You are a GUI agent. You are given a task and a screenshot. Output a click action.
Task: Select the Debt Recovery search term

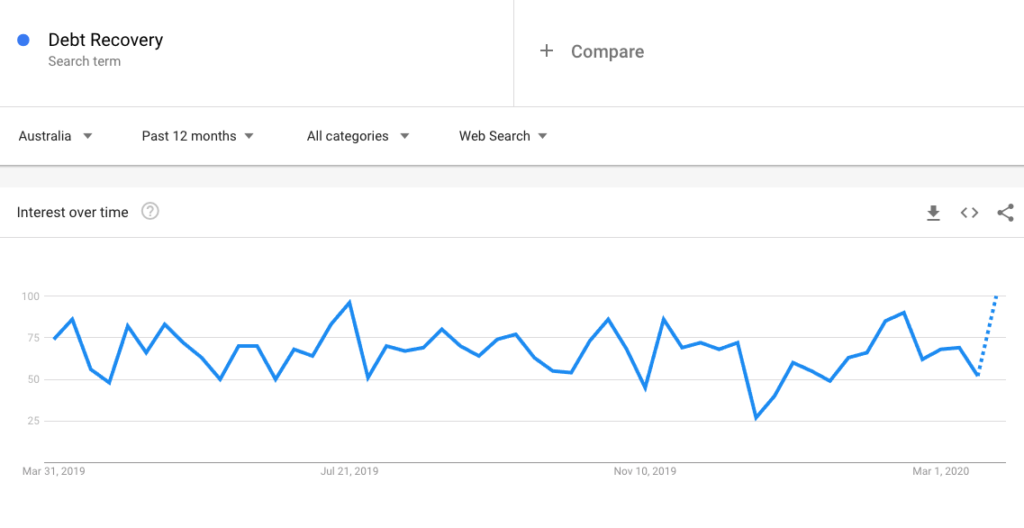(x=105, y=40)
